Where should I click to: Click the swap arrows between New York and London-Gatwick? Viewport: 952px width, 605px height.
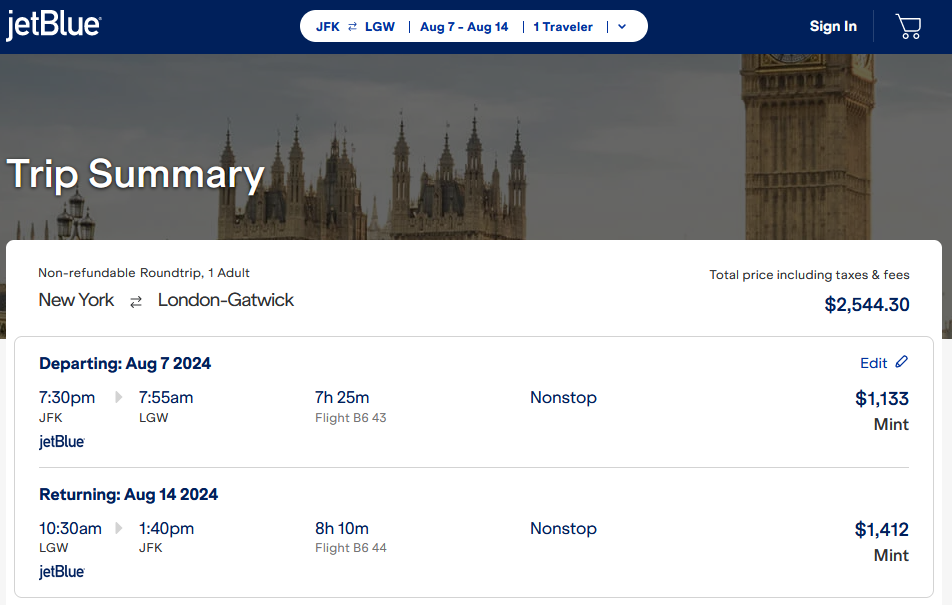click(x=135, y=300)
